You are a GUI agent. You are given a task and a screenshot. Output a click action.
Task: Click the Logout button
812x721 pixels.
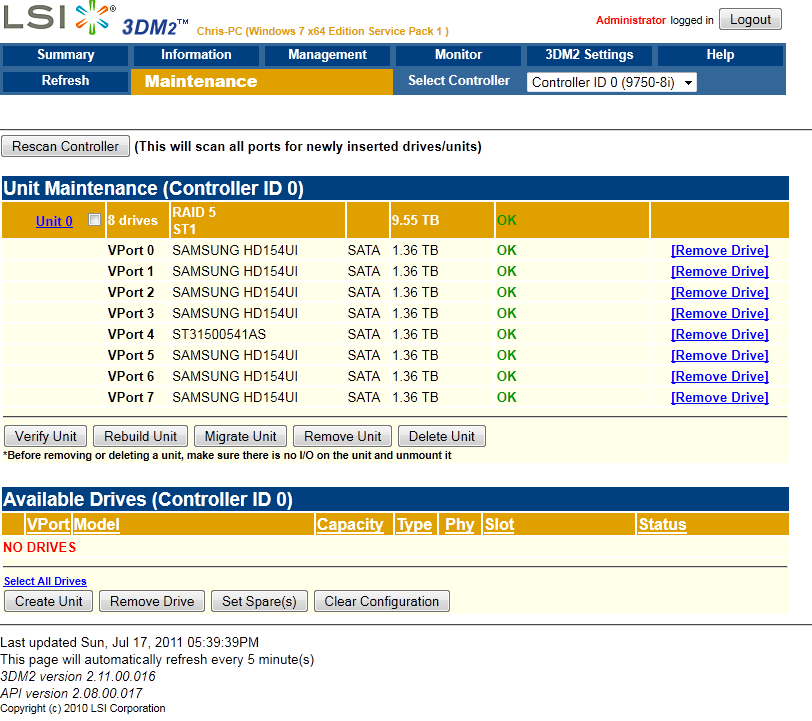(750, 20)
